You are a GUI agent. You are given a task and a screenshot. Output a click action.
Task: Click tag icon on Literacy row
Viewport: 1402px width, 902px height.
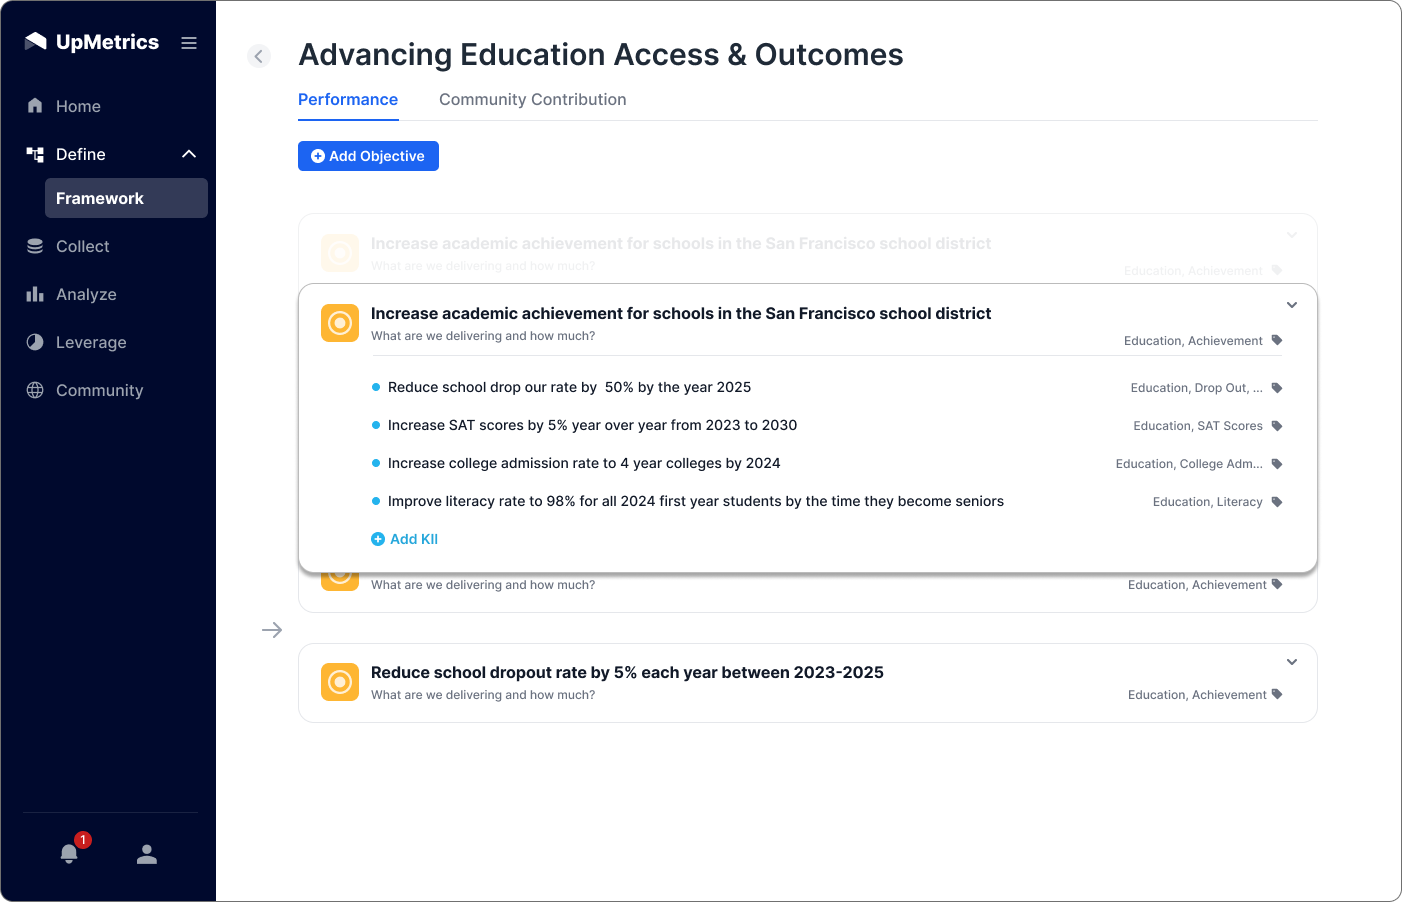pyautogui.click(x=1277, y=502)
